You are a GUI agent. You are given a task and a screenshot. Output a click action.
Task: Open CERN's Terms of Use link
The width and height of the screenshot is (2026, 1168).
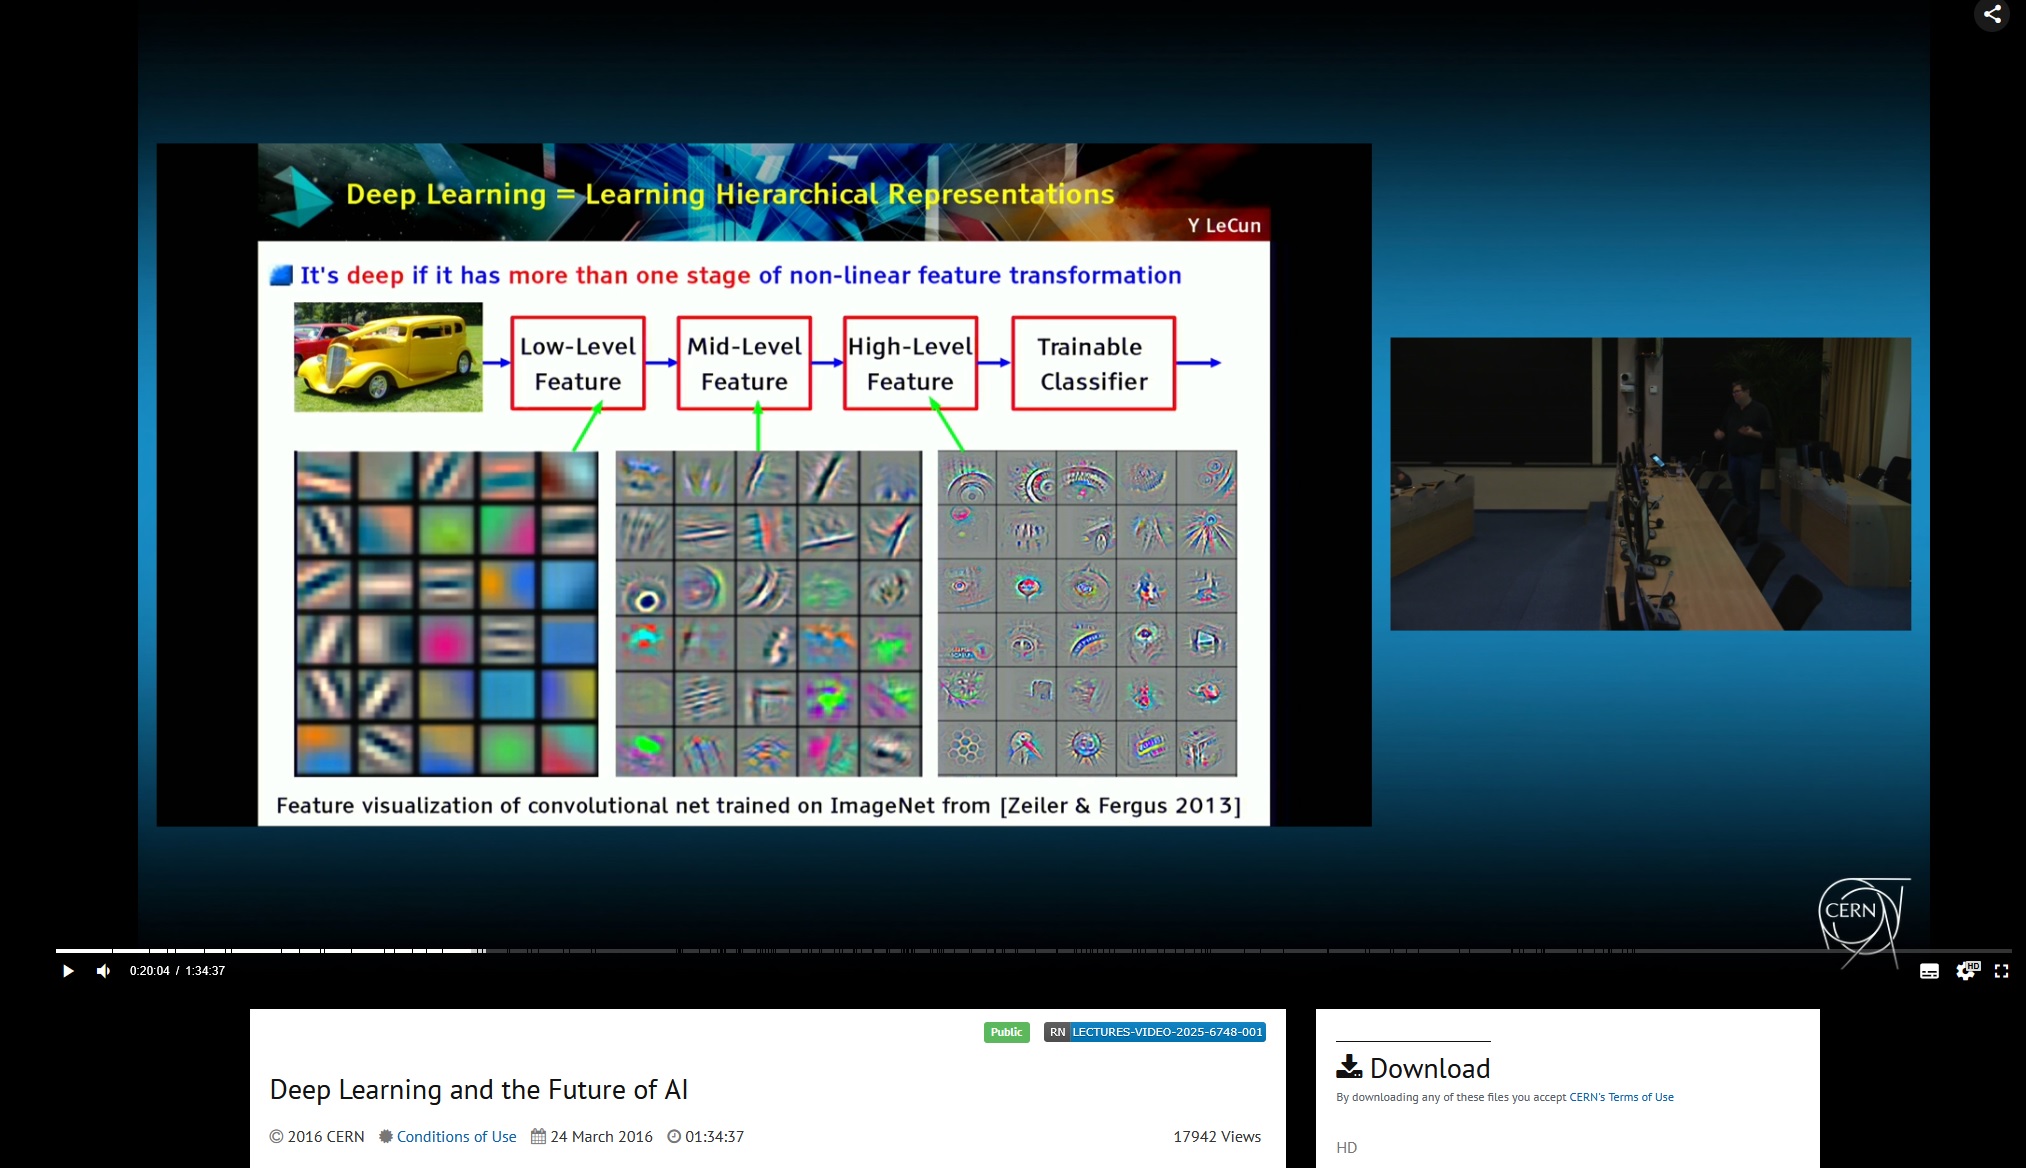coord(1621,1097)
